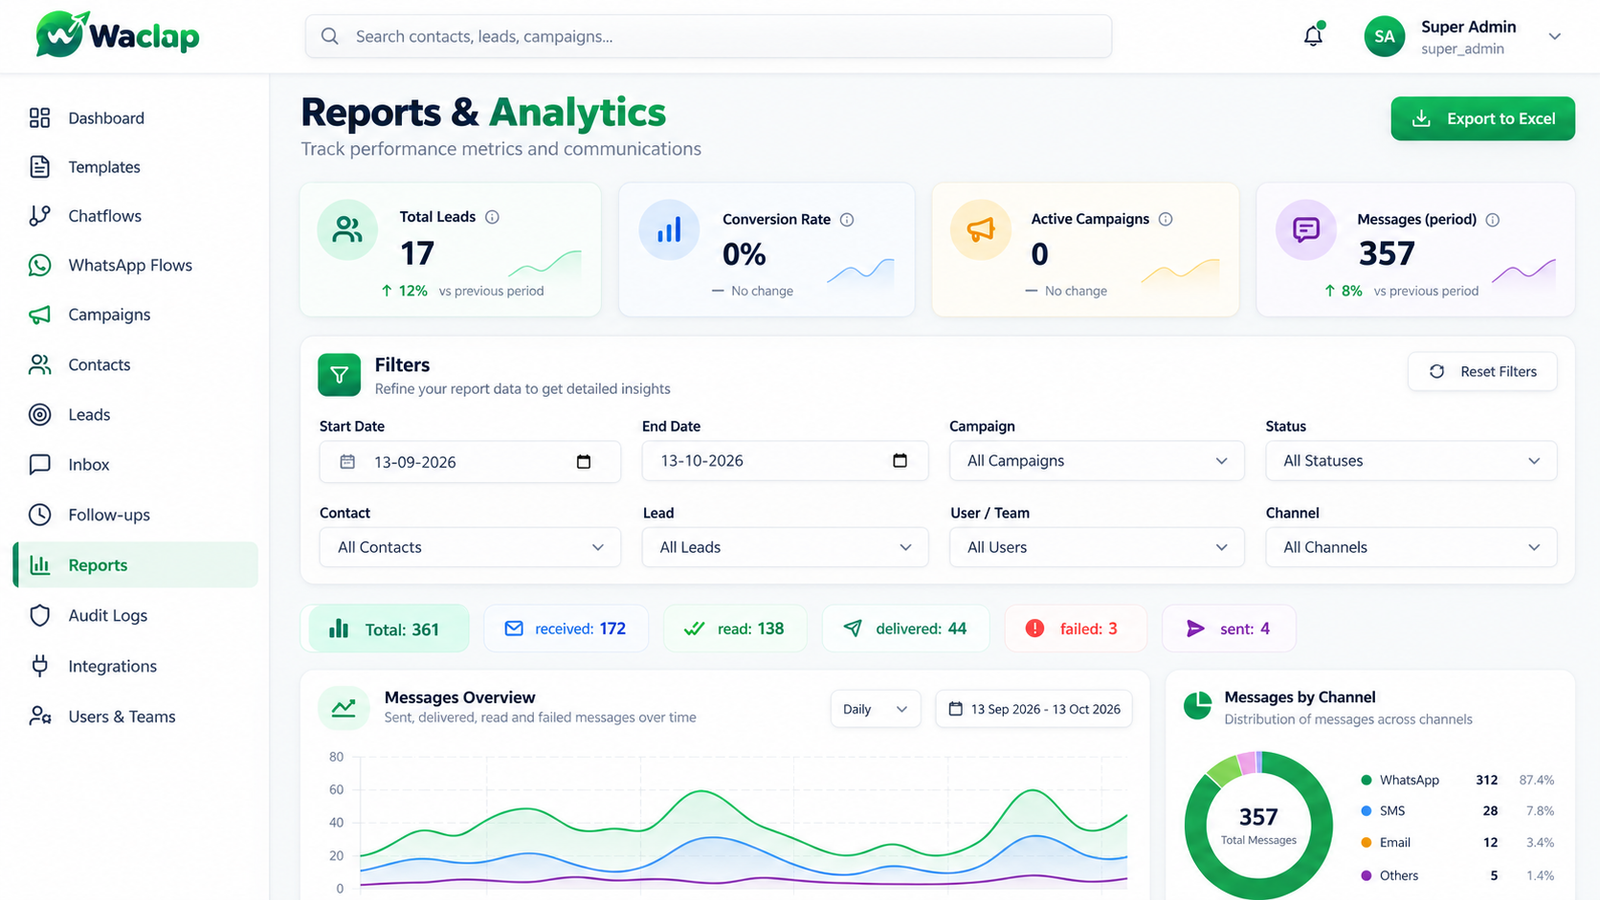The height and width of the screenshot is (900, 1600).
Task: Click the Others purple legend dot
Action: pyautogui.click(x=1366, y=876)
